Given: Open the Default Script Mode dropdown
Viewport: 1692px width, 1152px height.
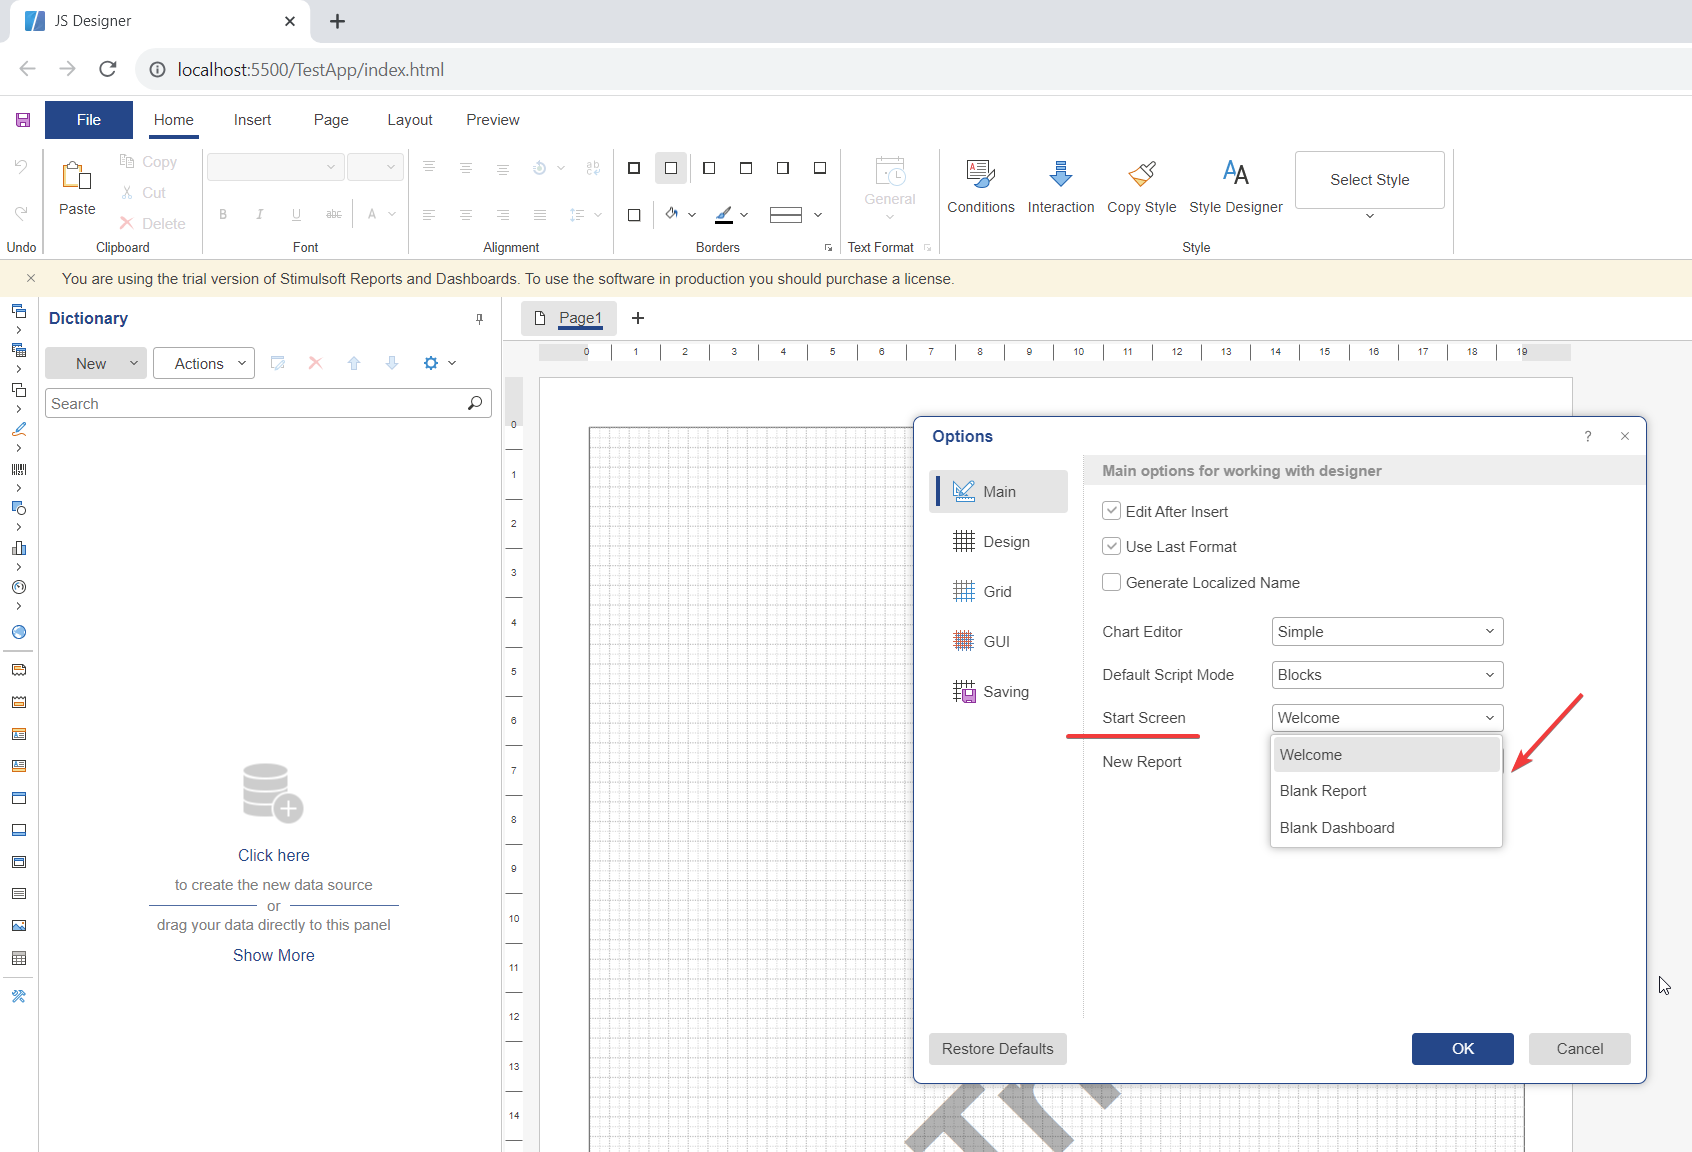Looking at the screenshot, I should pyautogui.click(x=1387, y=675).
